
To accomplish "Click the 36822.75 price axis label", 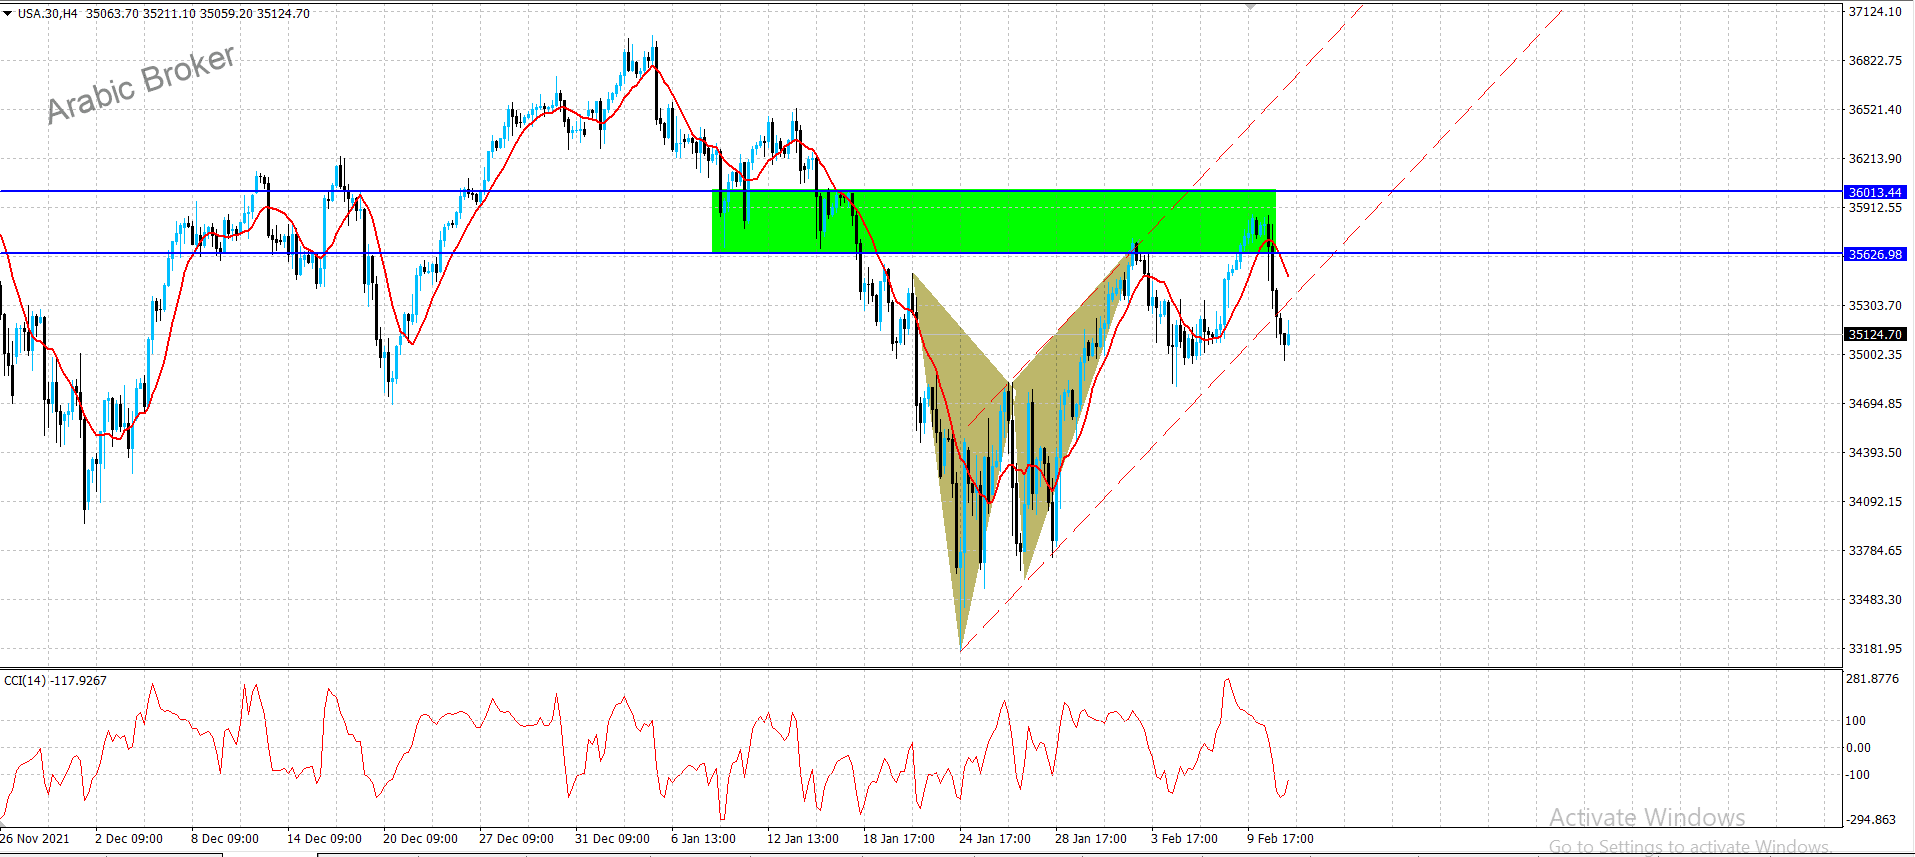I will point(1875,61).
